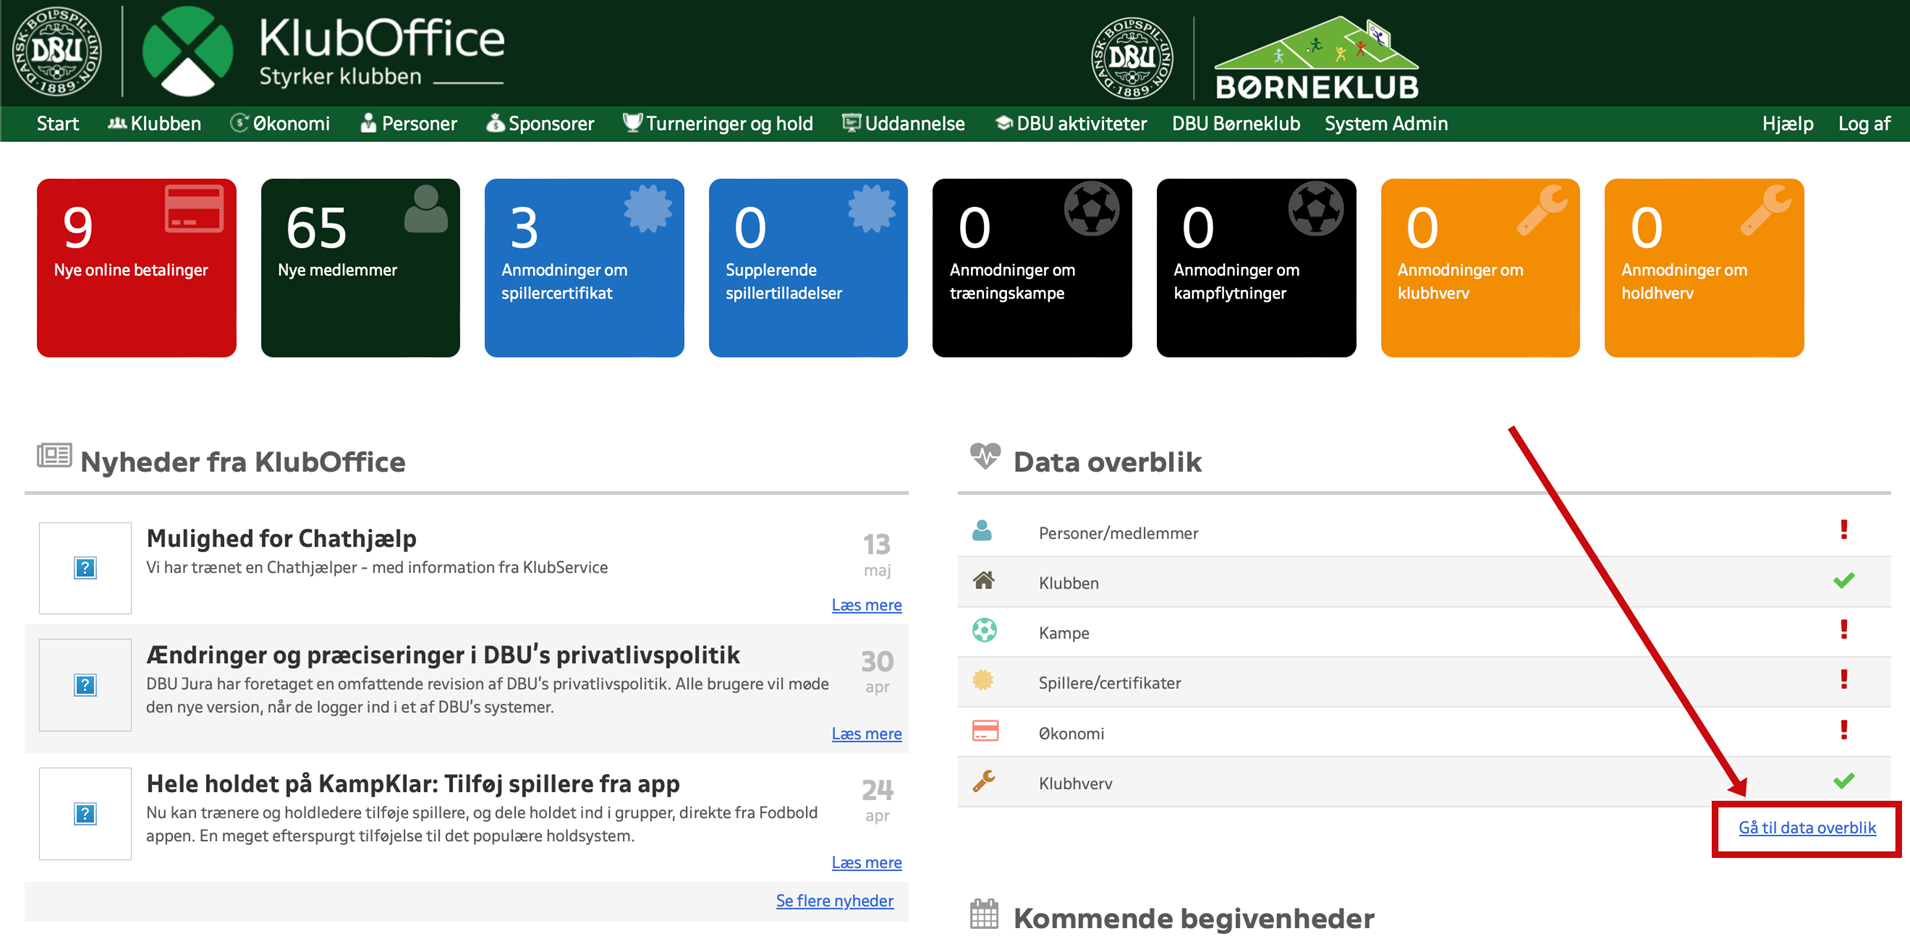Click red warning mark for Kampe

point(1844,630)
